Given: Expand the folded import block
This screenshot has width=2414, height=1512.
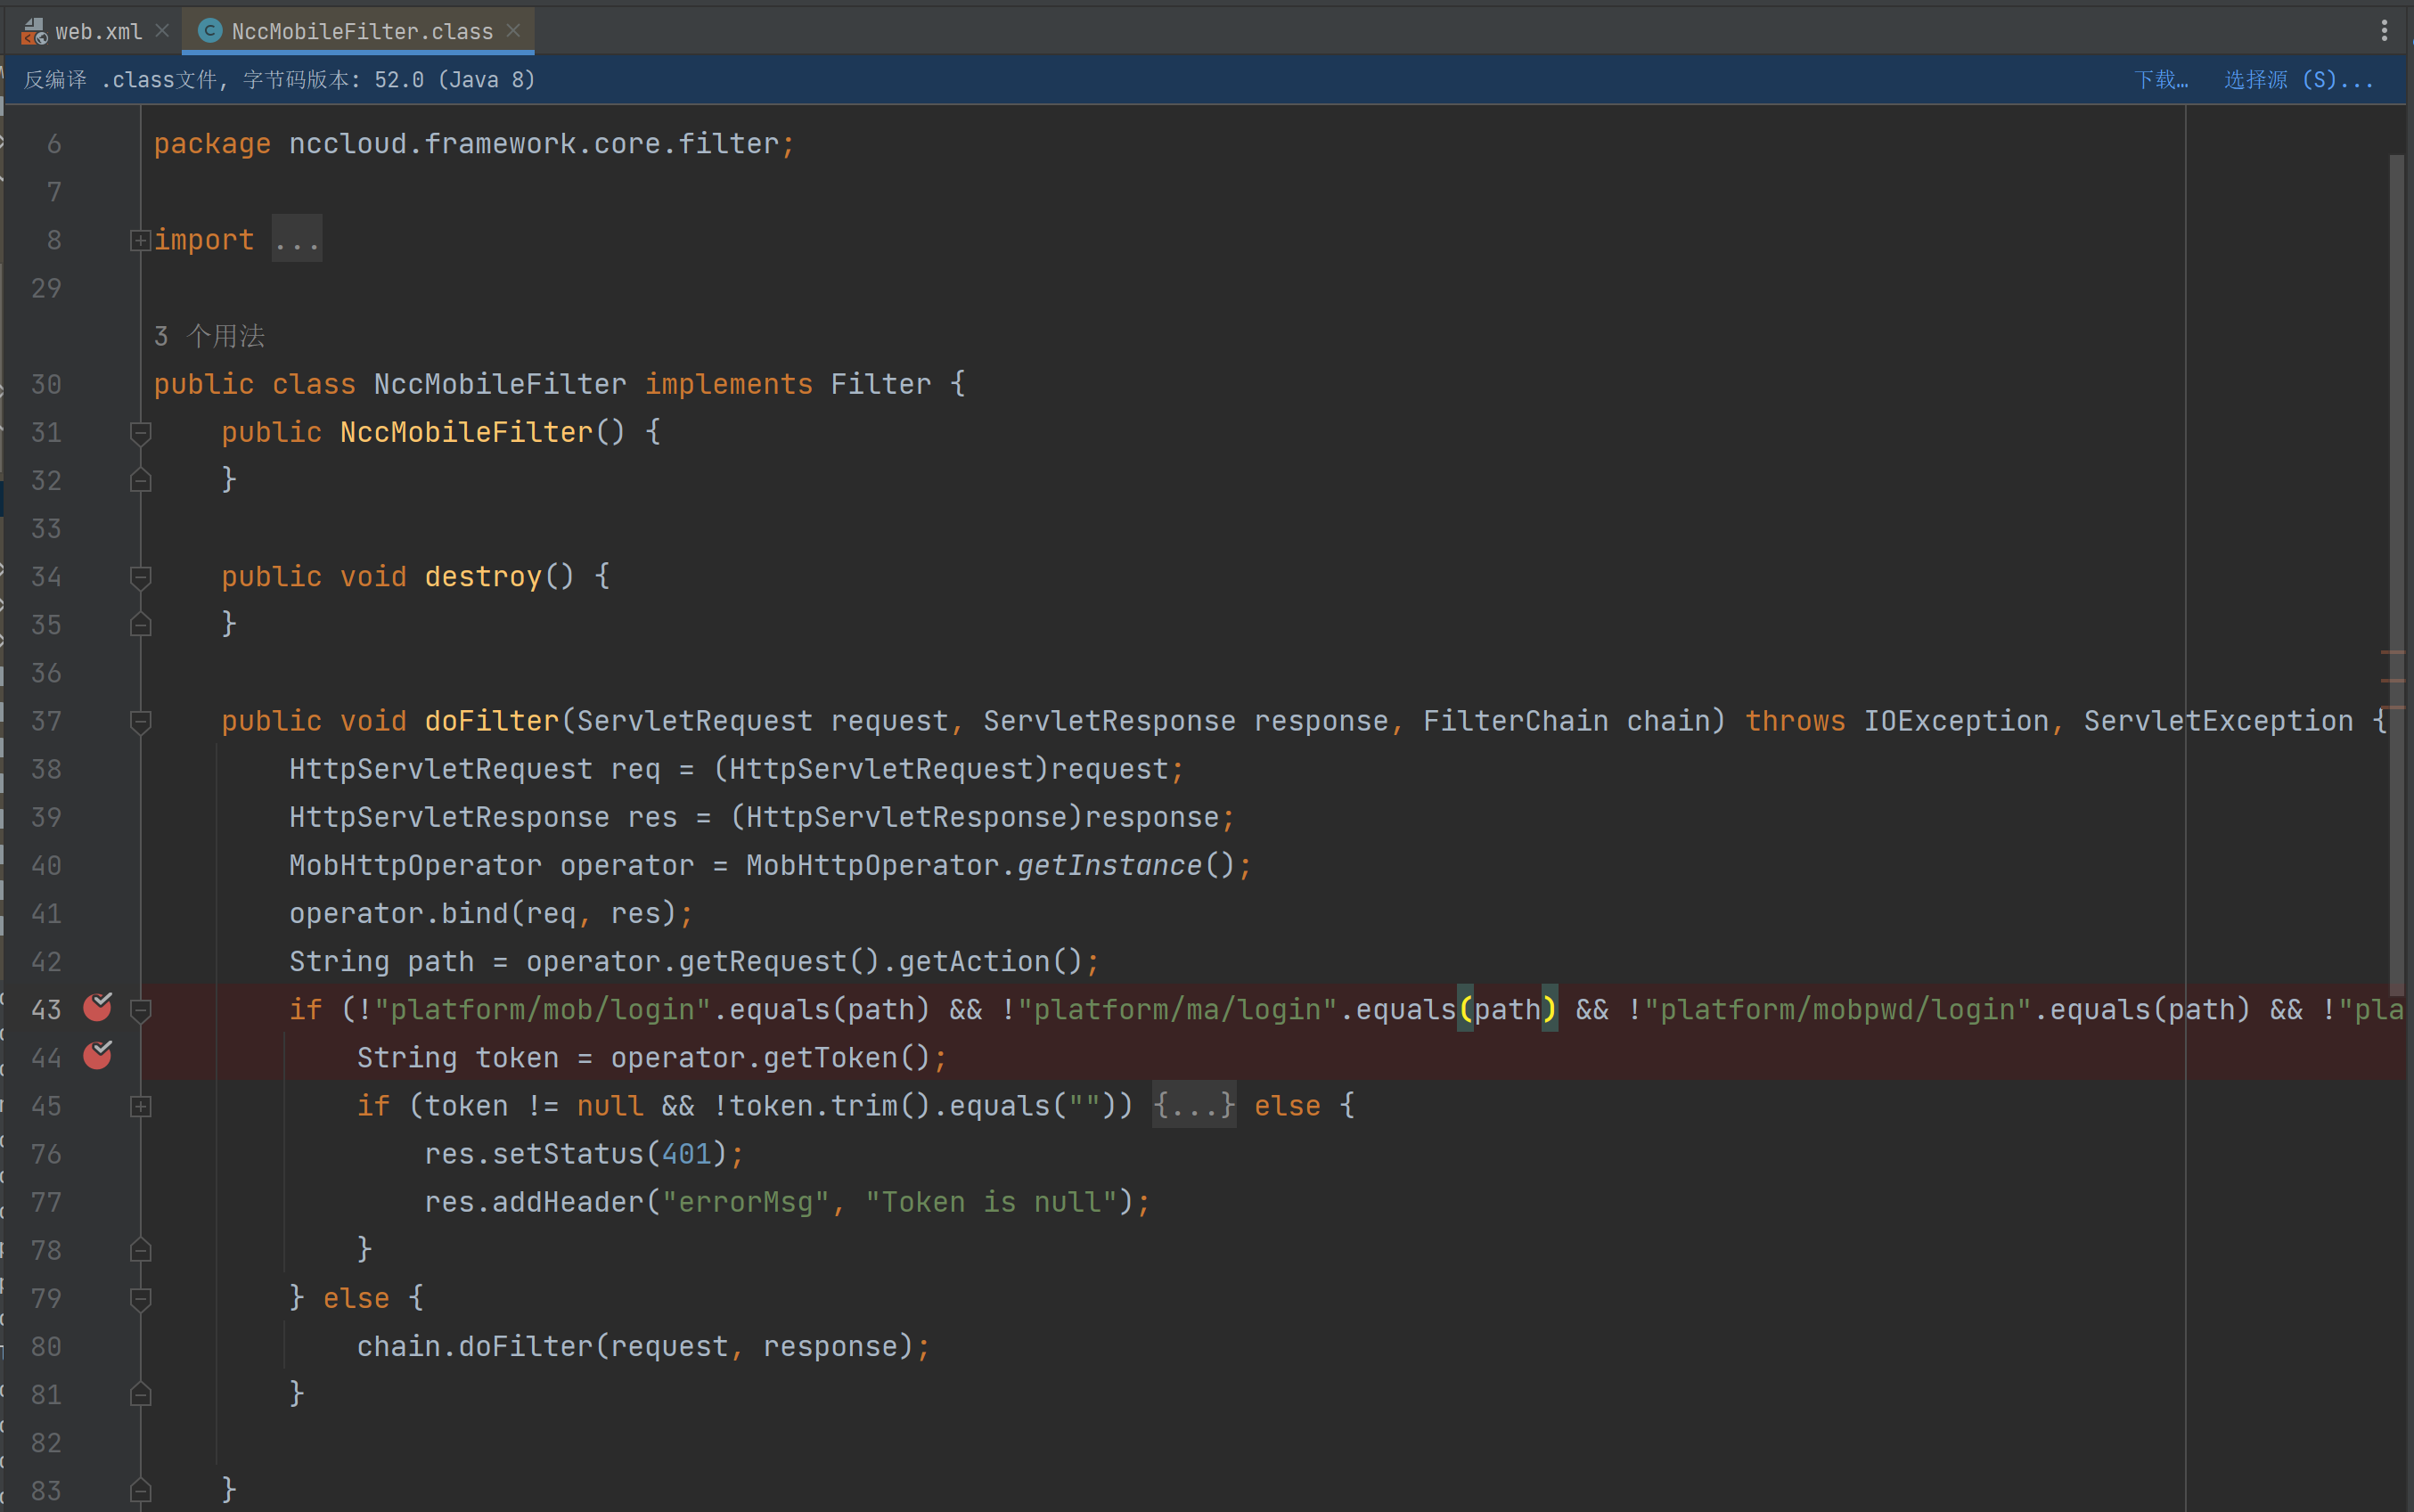Looking at the screenshot, I should (x=140, y=240).
